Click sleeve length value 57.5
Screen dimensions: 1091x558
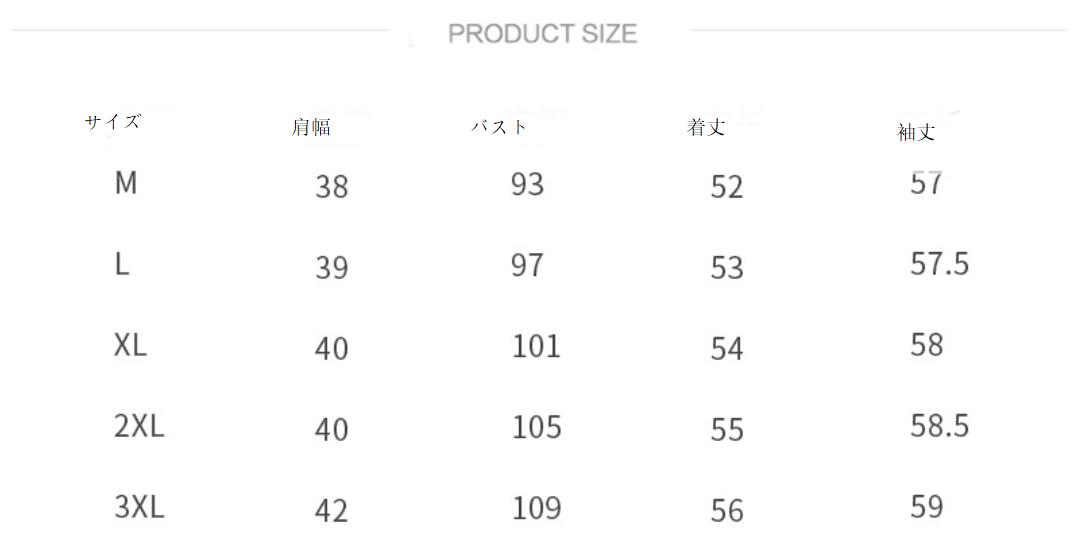point(939,264)
